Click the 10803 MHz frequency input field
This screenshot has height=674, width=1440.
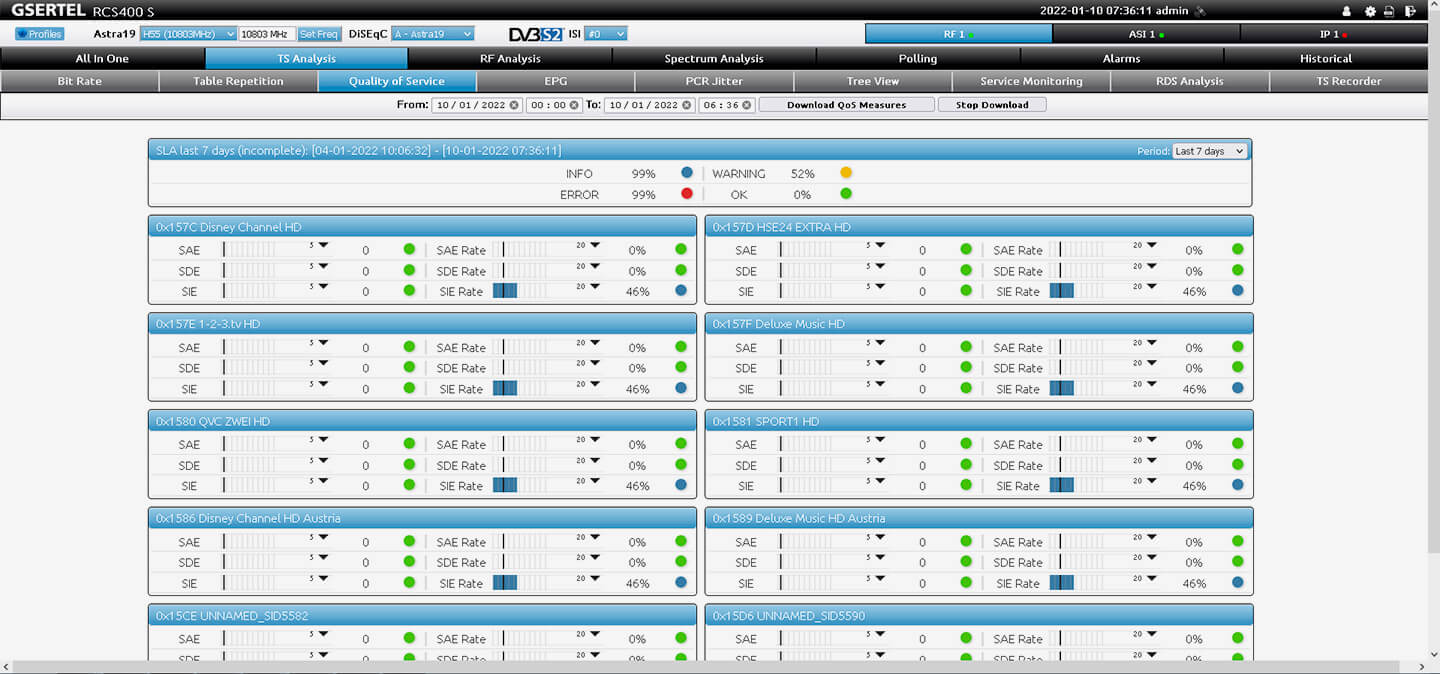click(x=267, y=34)
